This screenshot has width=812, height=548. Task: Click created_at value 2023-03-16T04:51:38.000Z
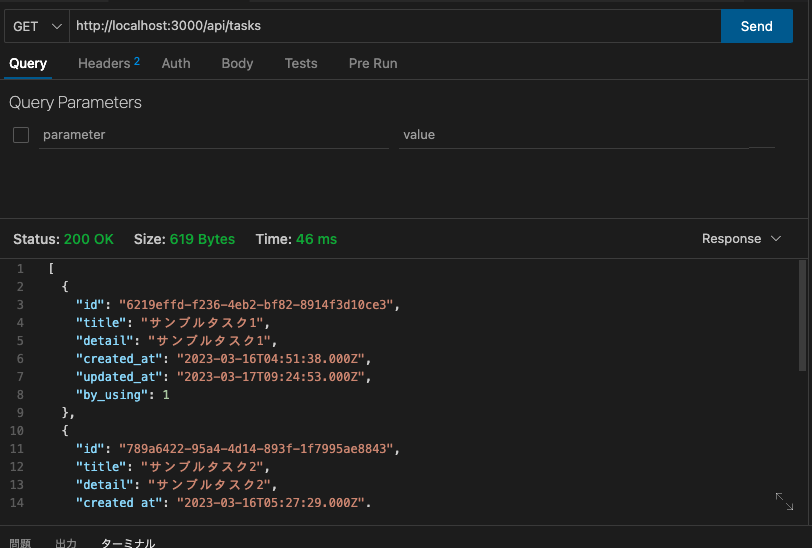(271, 359)
